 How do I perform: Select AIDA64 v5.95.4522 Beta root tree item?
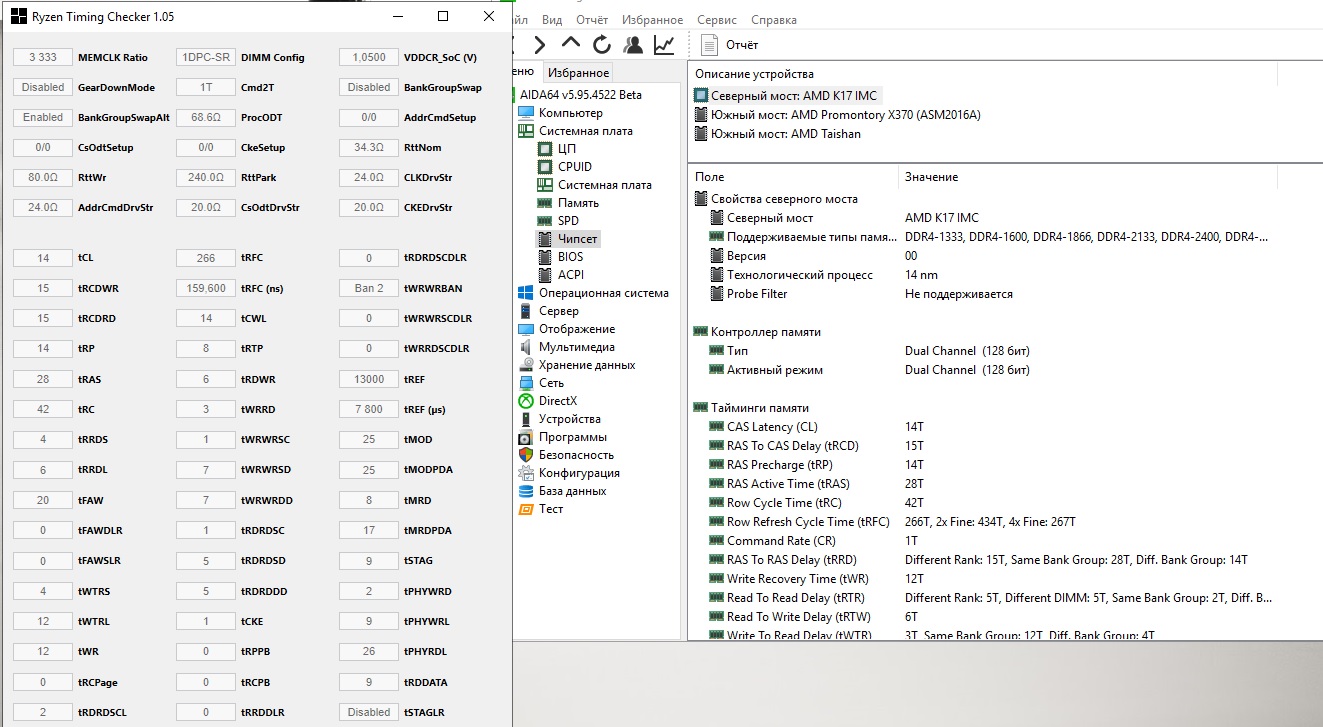point(581,95)
